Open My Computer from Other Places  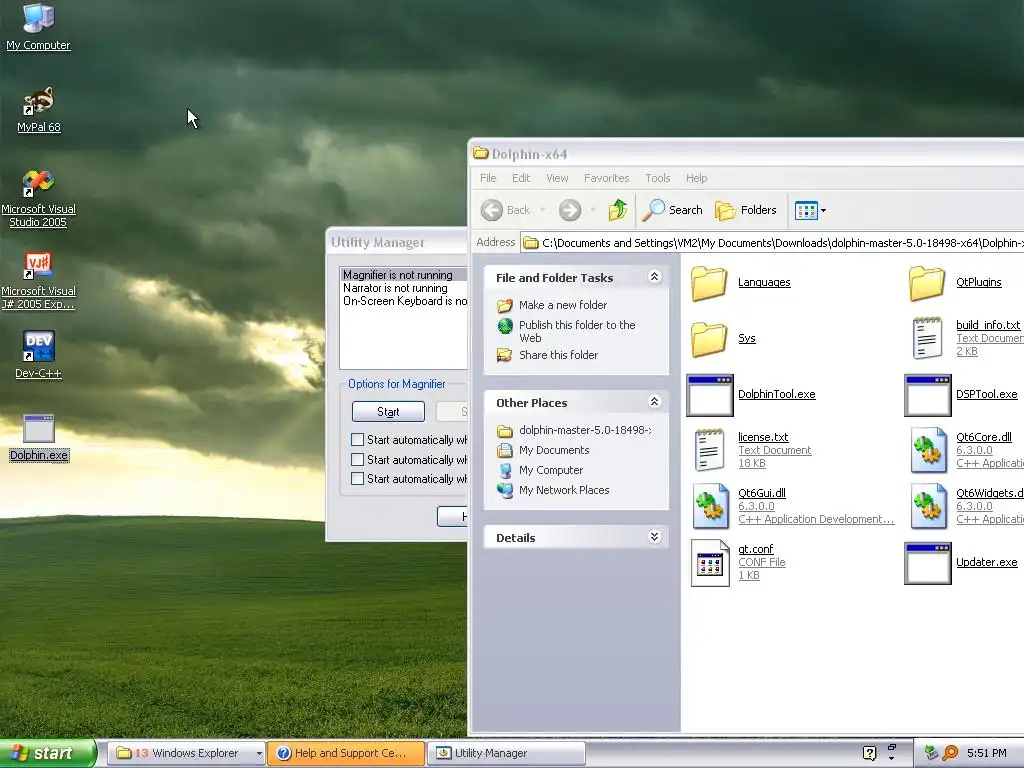[x=551, y=470]
